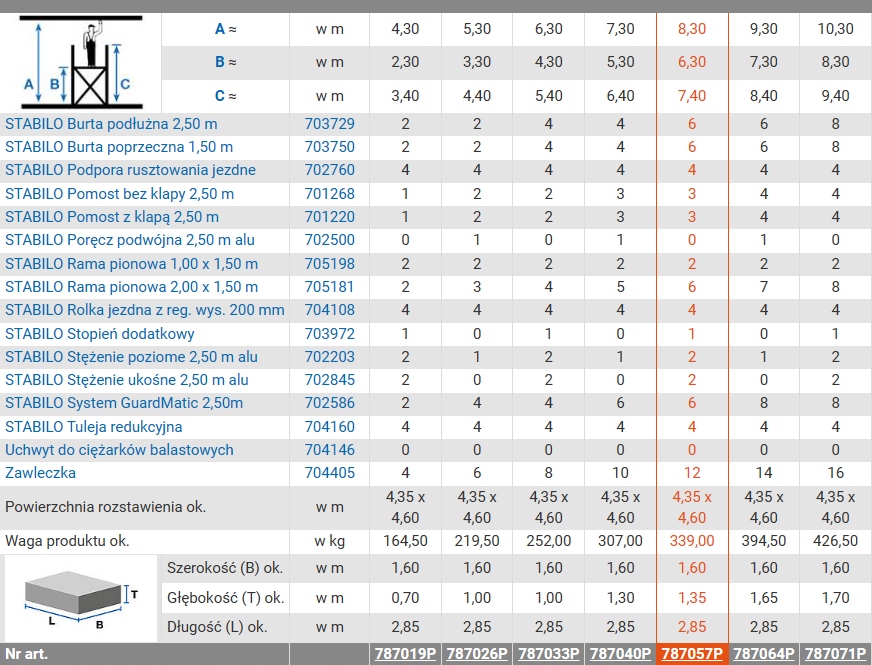Open the STABILO Stężenie ukośne 2,50 m alu link
The height and width of the screenshot is (665, 872).
[127, 380]
